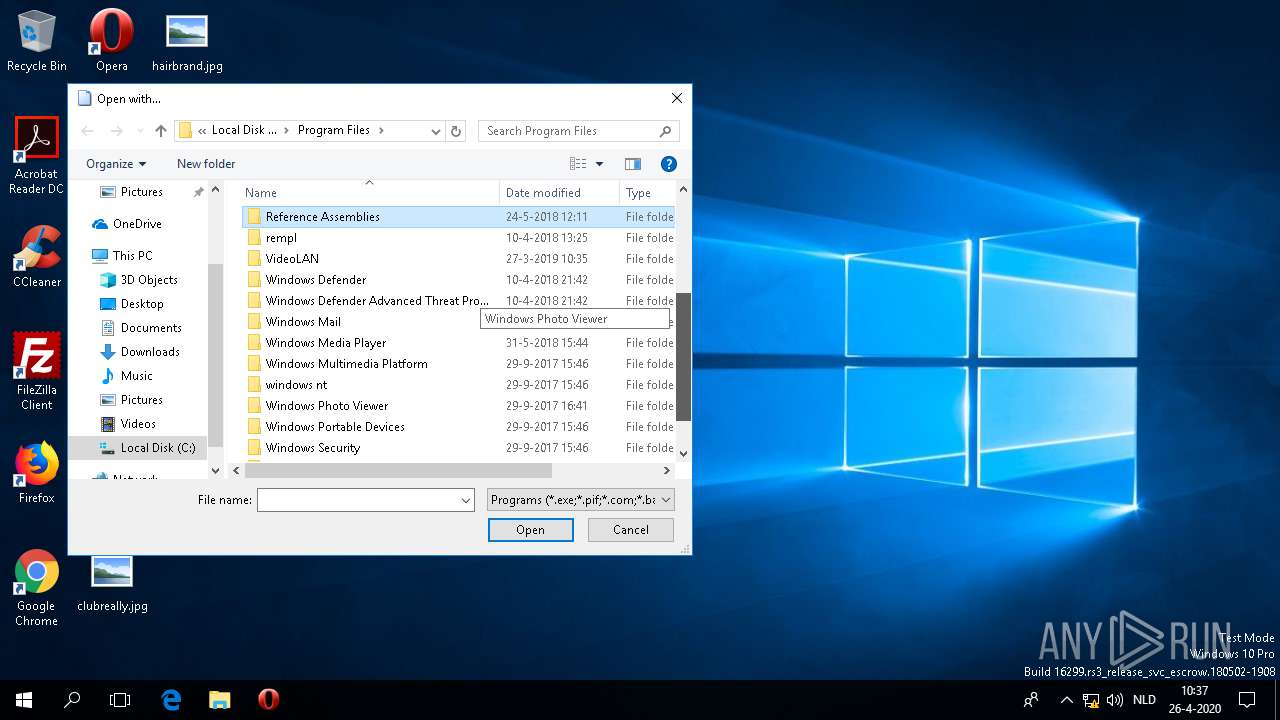1280x720 pixels.
Task: Select the Windows Photo Viewer folder
Action: 458,406
